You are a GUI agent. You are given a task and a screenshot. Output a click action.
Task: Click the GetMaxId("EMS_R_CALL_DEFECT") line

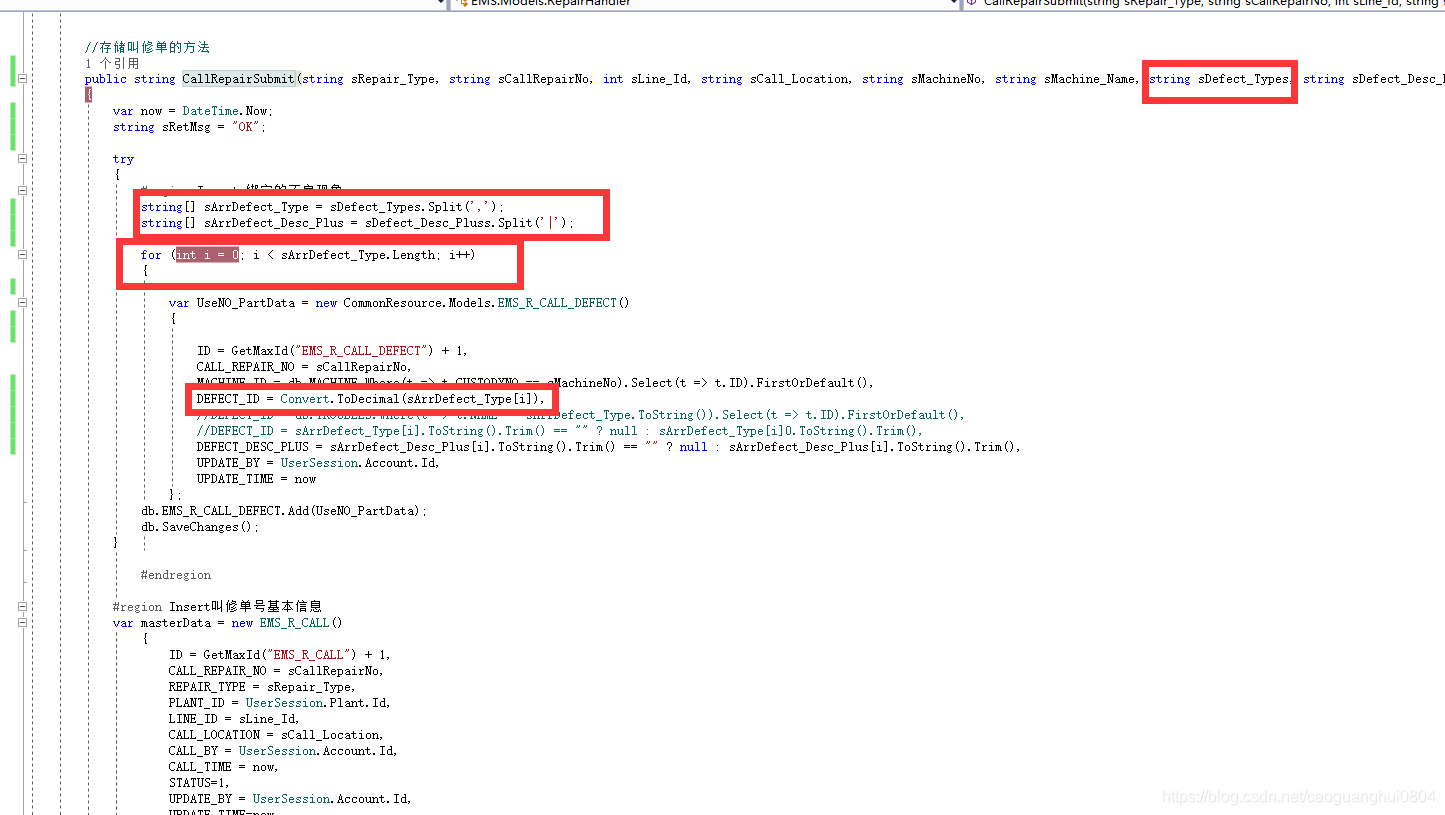[x=332, y=351]
